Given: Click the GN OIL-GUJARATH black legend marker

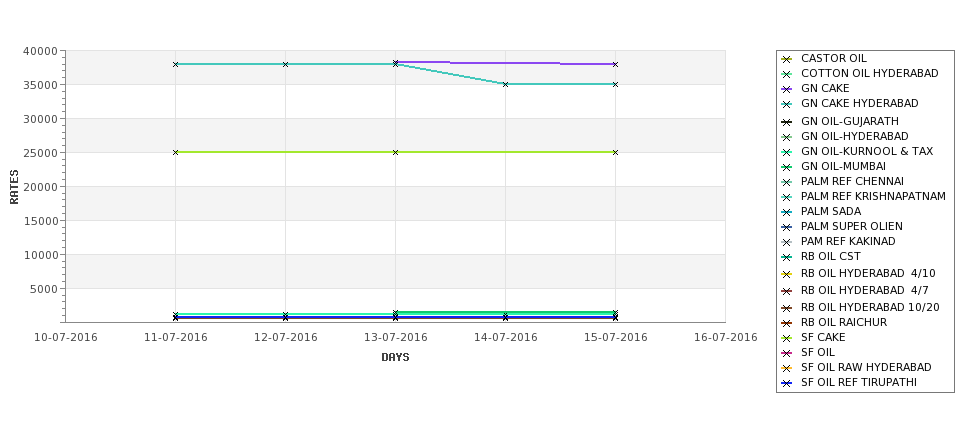Looking at the screenshot, I should pyautogui.click(x=787, y=122).
